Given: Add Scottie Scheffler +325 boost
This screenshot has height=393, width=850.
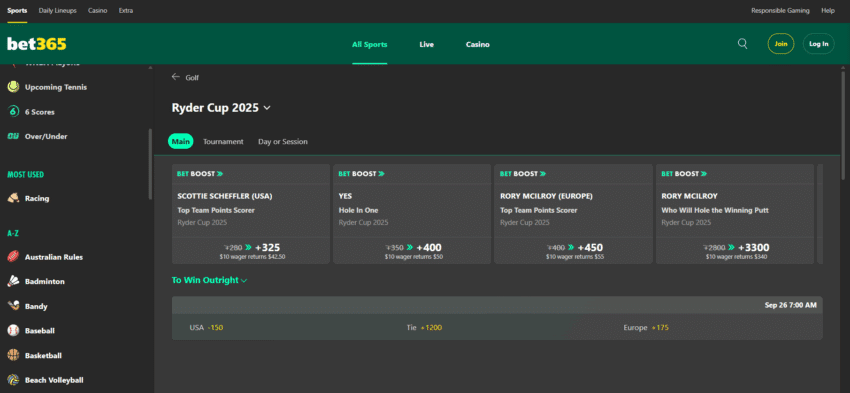Looking at the screenshot, I should pyautogui.click(x=250, y=251).
